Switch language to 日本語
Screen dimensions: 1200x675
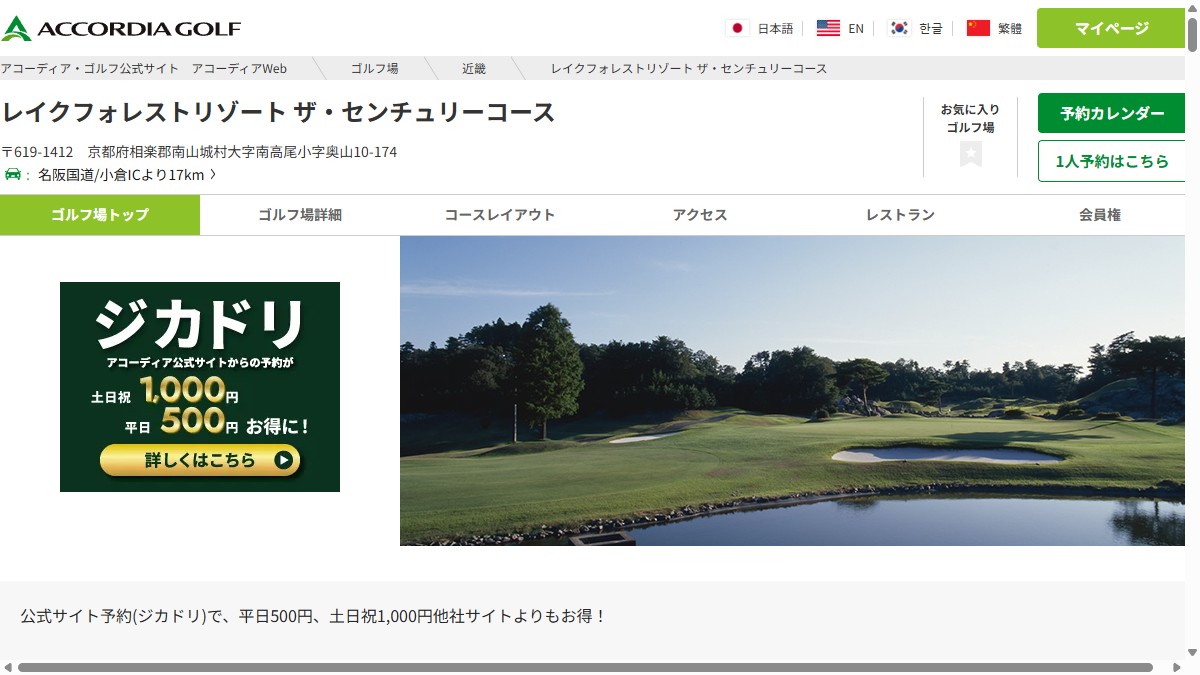[x=775, y=28]
